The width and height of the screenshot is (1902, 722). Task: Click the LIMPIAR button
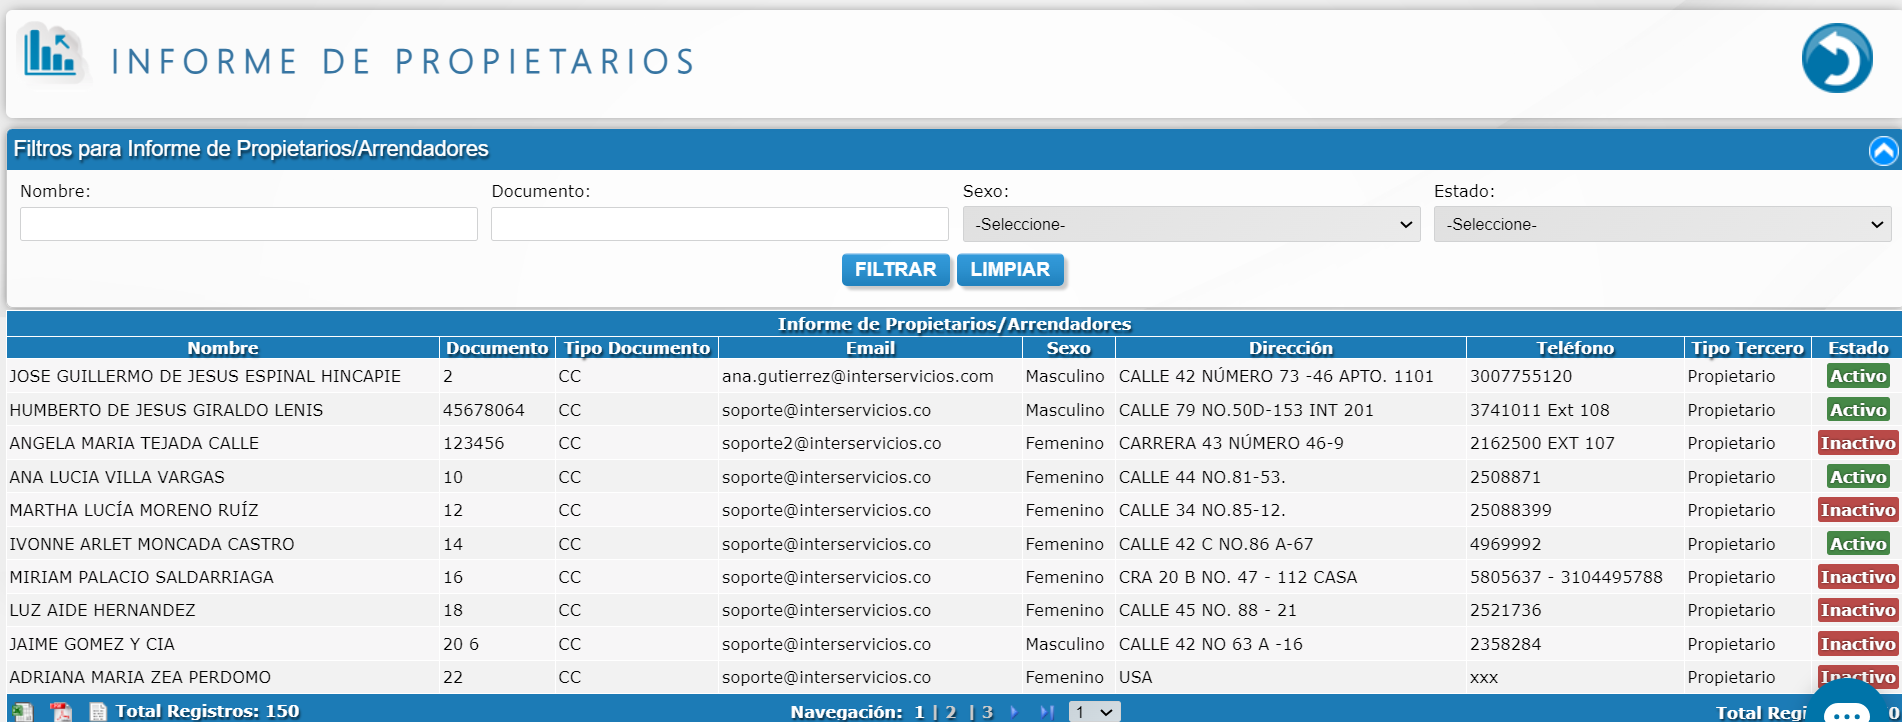point(1010,270)
